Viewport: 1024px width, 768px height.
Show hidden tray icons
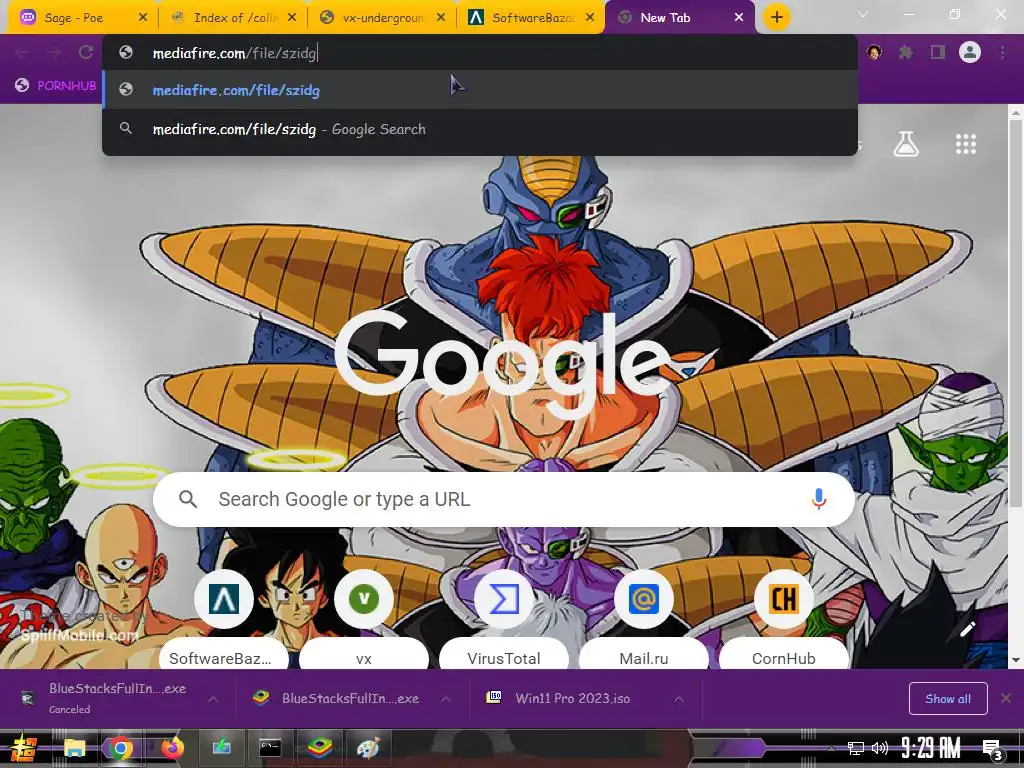[831, 748]
